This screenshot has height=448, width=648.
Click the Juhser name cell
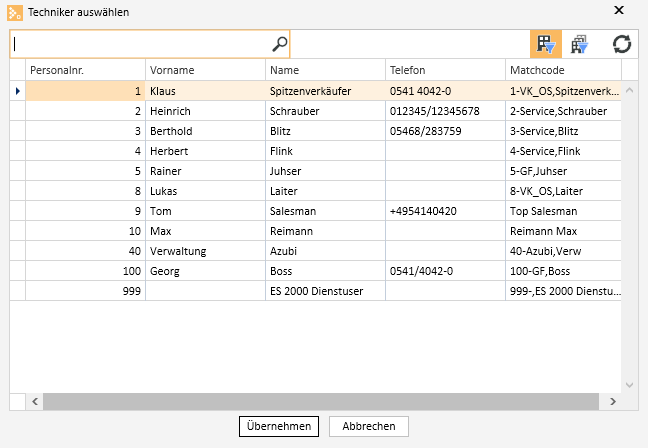(x=325, y=171)
